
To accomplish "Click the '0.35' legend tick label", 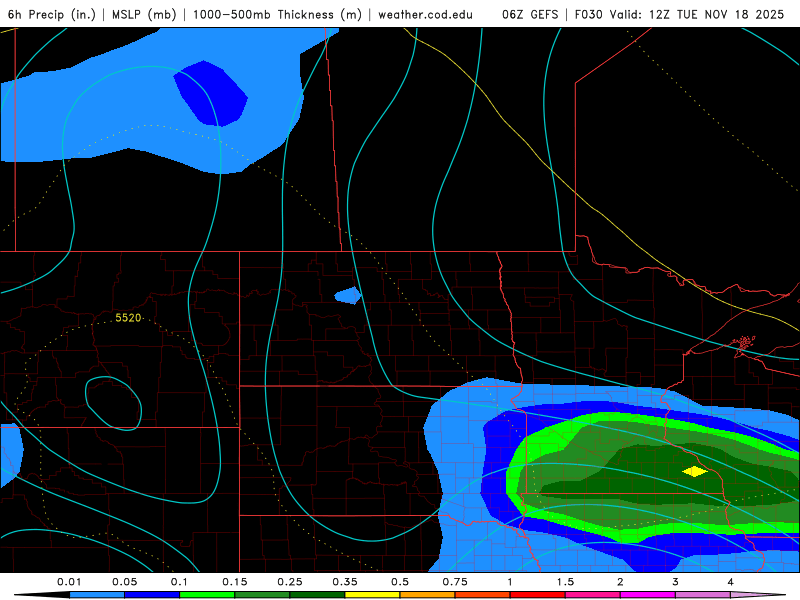I will pyautogui.click(x=345, y=582).
